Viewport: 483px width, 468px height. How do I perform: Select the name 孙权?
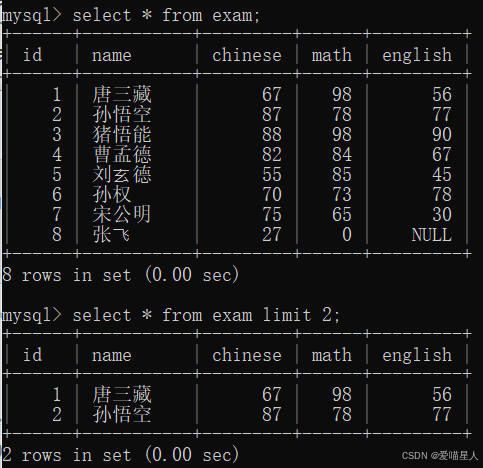[x=112, y=195]
